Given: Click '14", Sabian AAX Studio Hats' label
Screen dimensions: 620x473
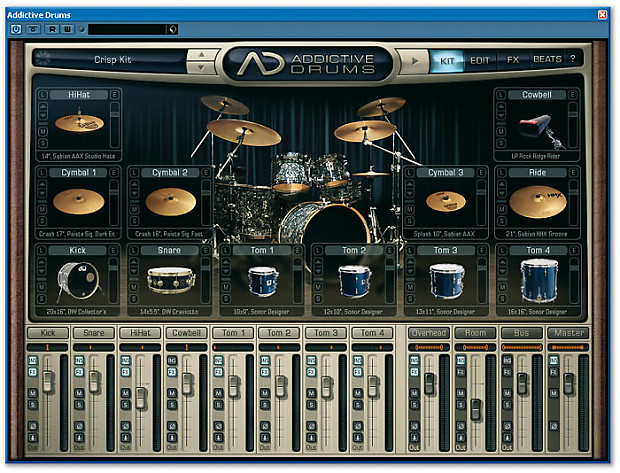Looking at the screenshot, I should coord(78,156).
